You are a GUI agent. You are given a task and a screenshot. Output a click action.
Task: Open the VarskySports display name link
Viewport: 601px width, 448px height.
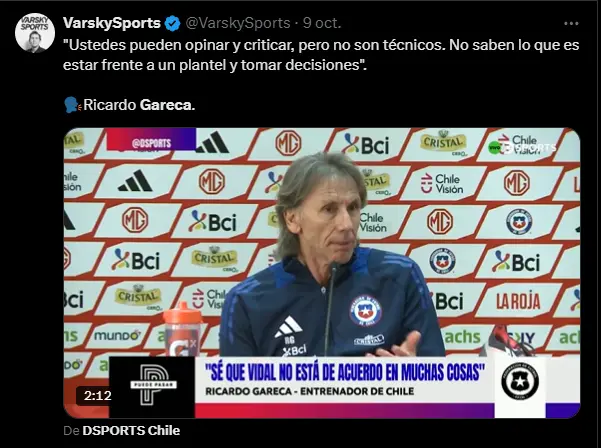(x=112, y=23)
